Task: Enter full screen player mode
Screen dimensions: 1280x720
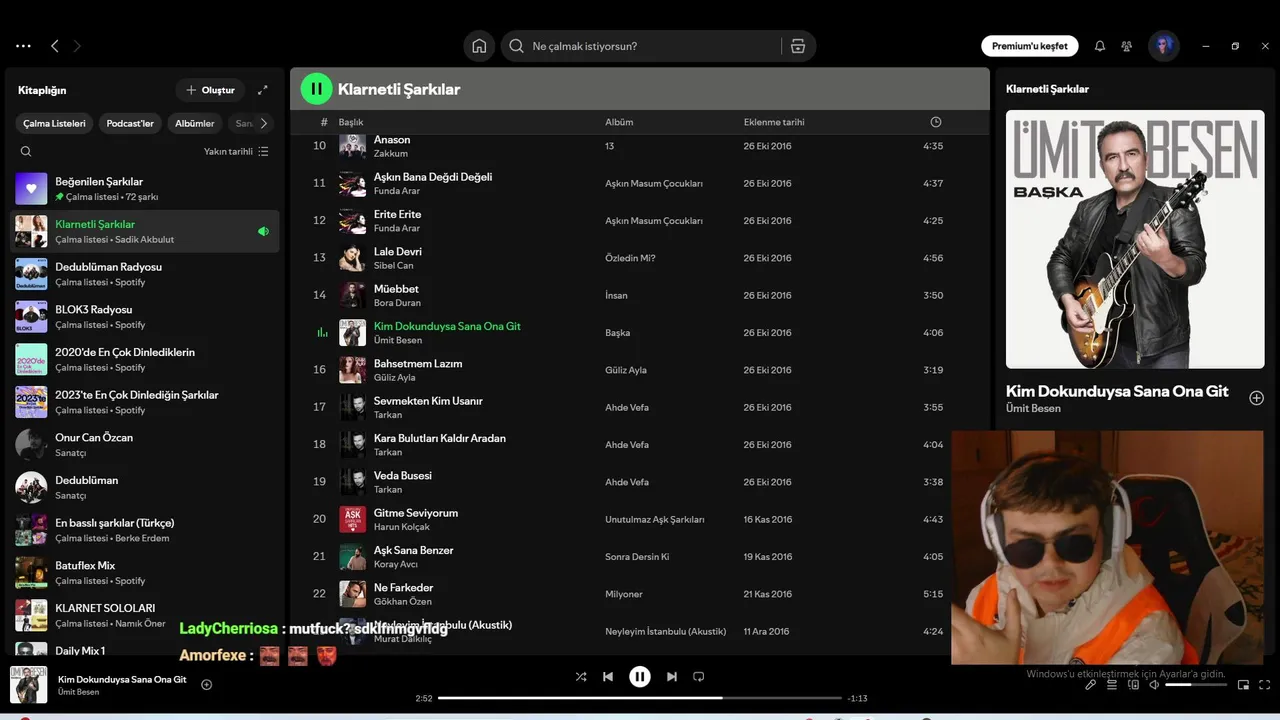Action: (1265, 685)
